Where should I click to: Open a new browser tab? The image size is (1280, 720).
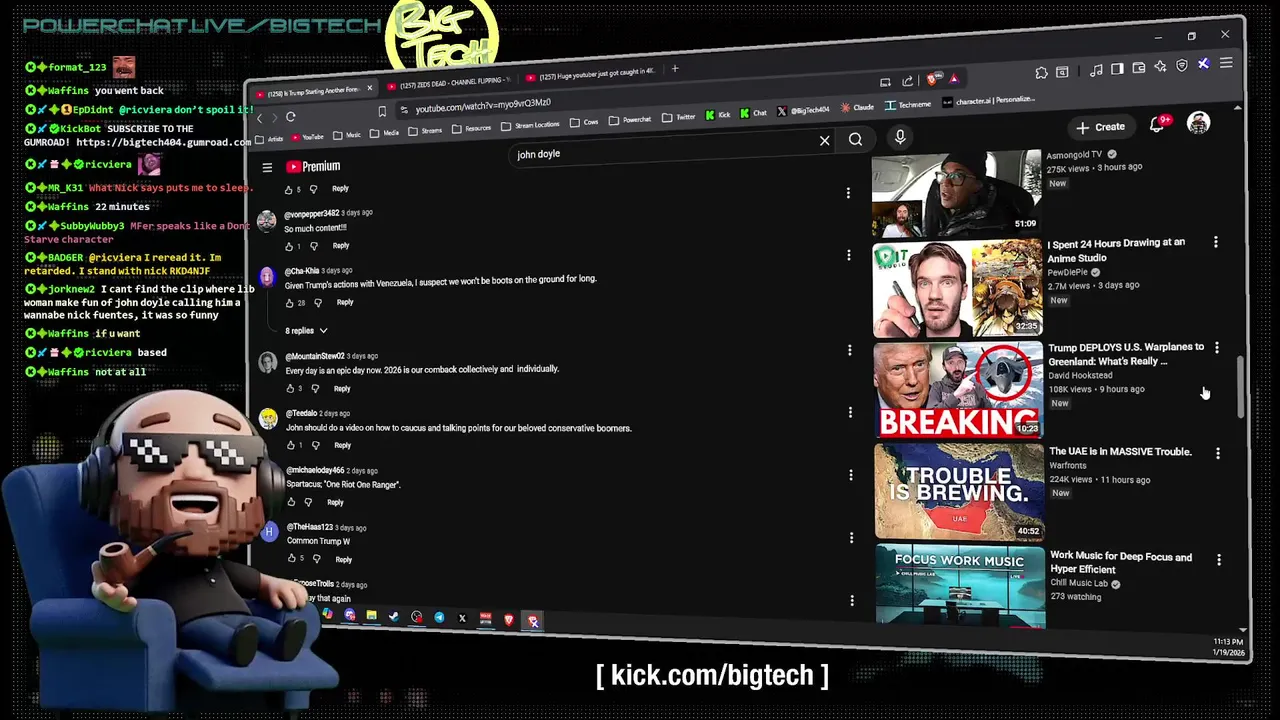pos(675,69)
